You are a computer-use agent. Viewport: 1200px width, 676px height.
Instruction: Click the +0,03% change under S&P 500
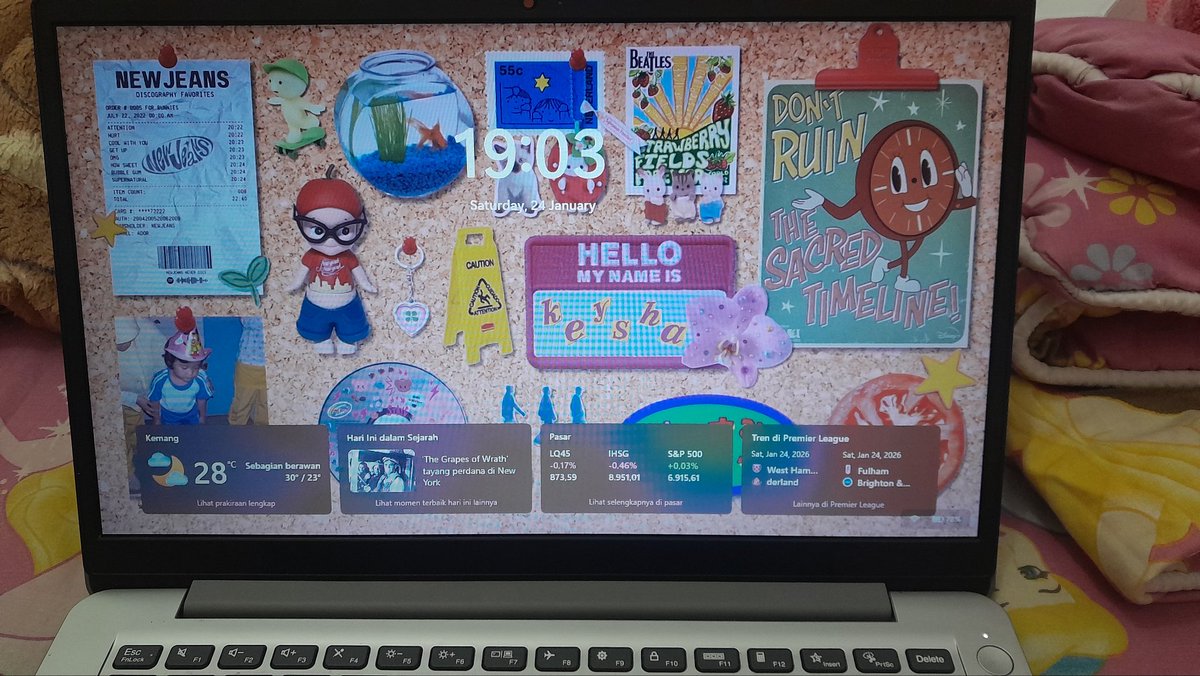click(x=683, y=465)
